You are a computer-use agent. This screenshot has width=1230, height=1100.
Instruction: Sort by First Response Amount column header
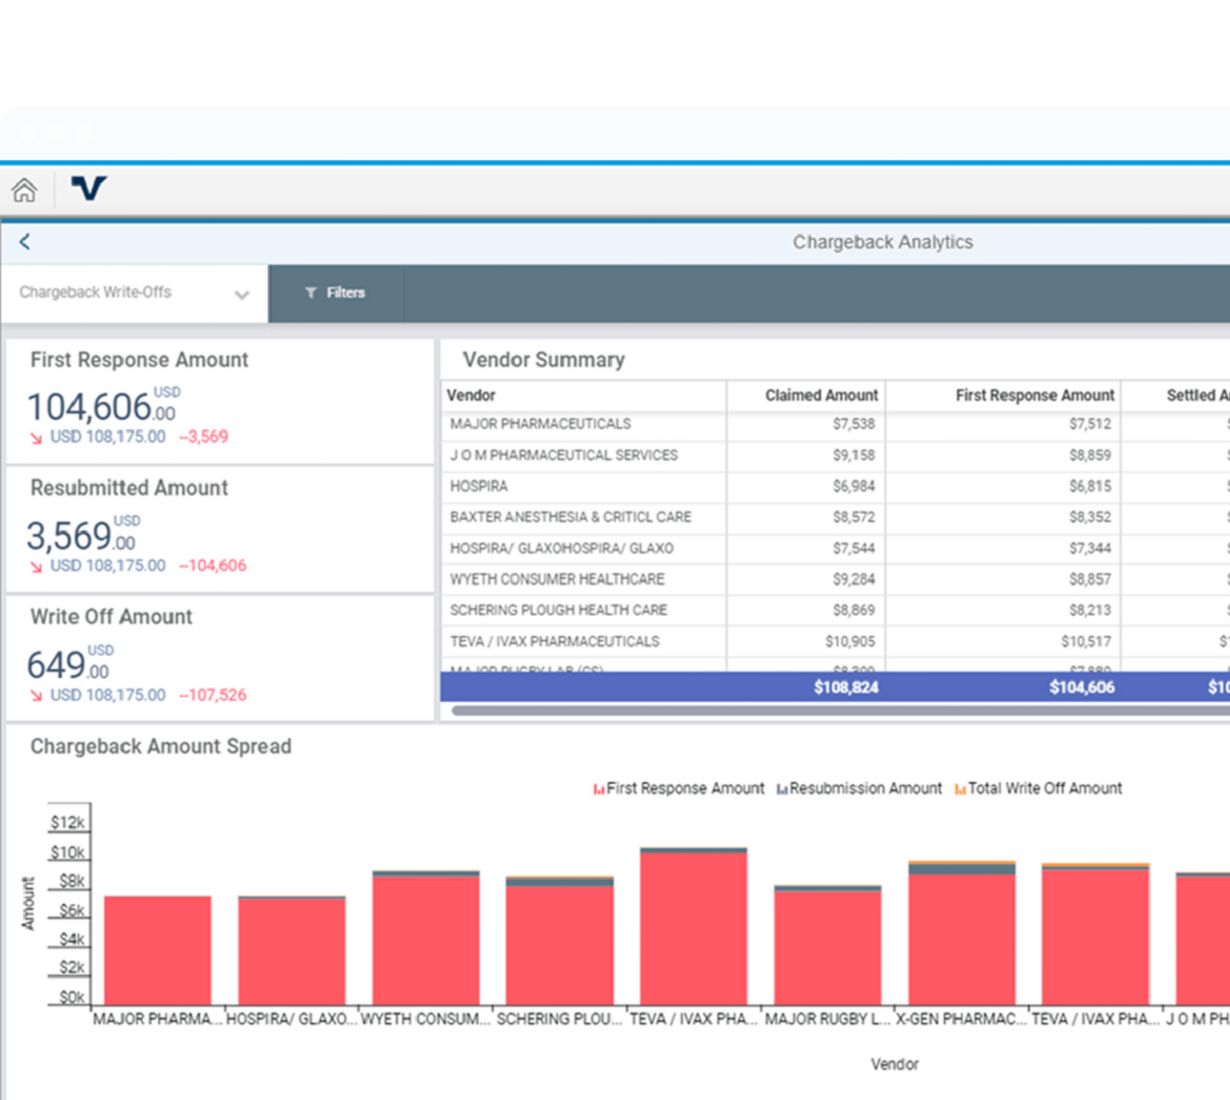[x=1034, y=396]
